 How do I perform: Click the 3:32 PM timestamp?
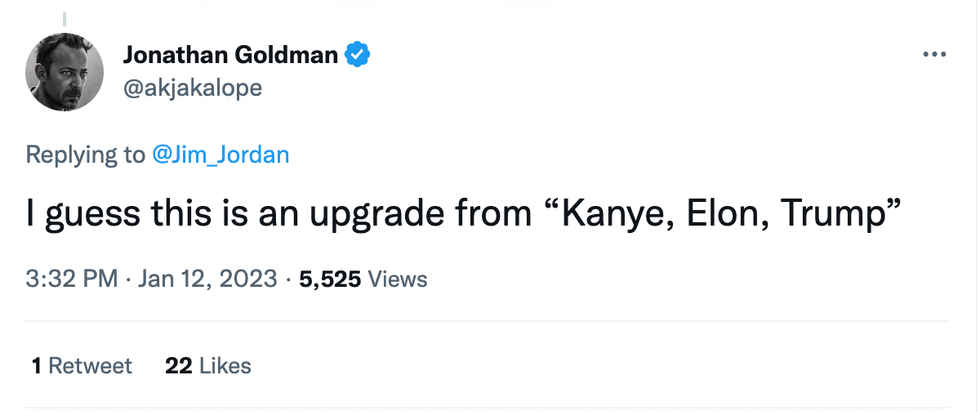click(72, 279)
